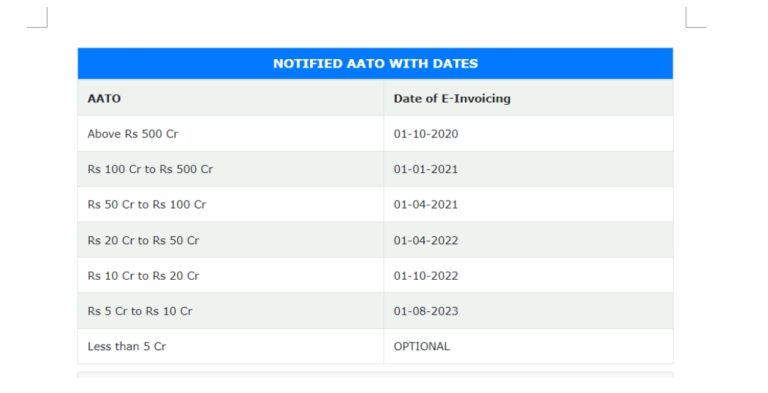The height and width of the screenshot is (393, 768).
Task: Select the 'Rs 100 Cr to Rs 500 Cr' cell
Action: pyautogui.click(x=230, y=169)
